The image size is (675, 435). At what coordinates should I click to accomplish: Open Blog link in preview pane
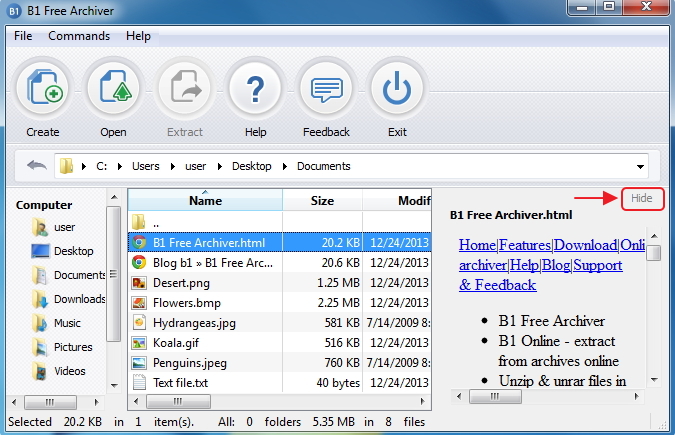click(x=556, y=265)
